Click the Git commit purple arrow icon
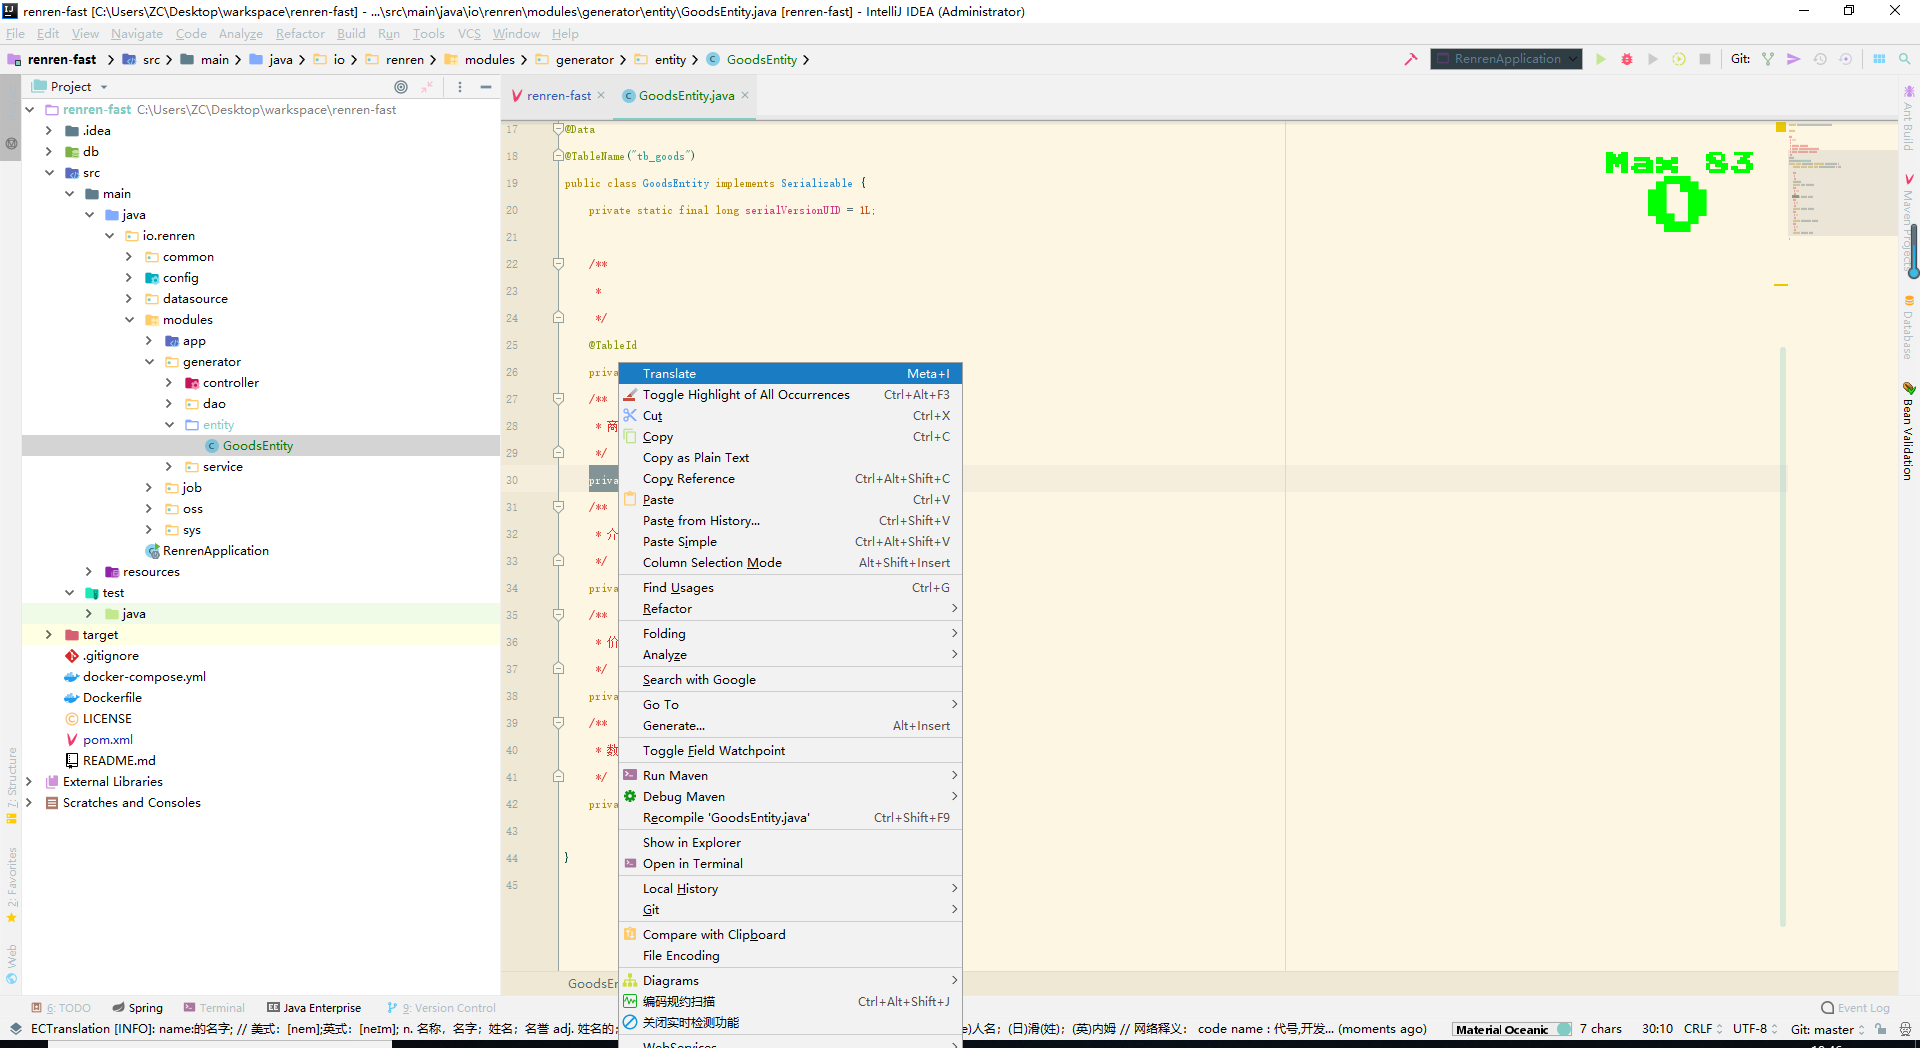The width and height of the screenshot is (1920, 1048). (x=1794, y=59)
